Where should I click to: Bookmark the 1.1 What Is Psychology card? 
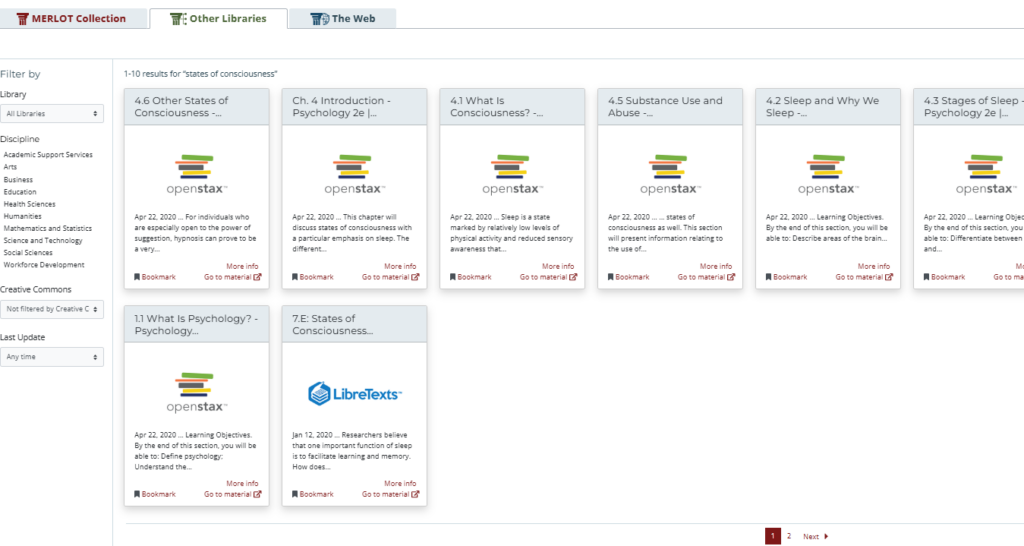coord(155,494)
